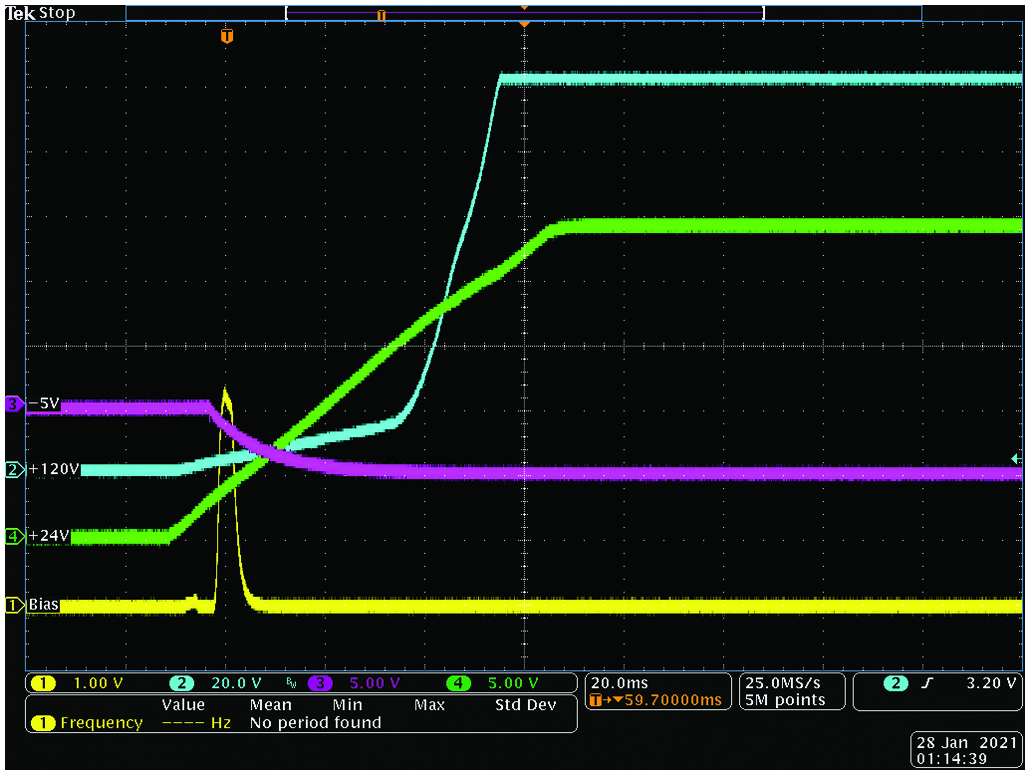Viewport: 1030px width, 775px height.
Task: Click the No period found message
Action: [x=315, y=723]
